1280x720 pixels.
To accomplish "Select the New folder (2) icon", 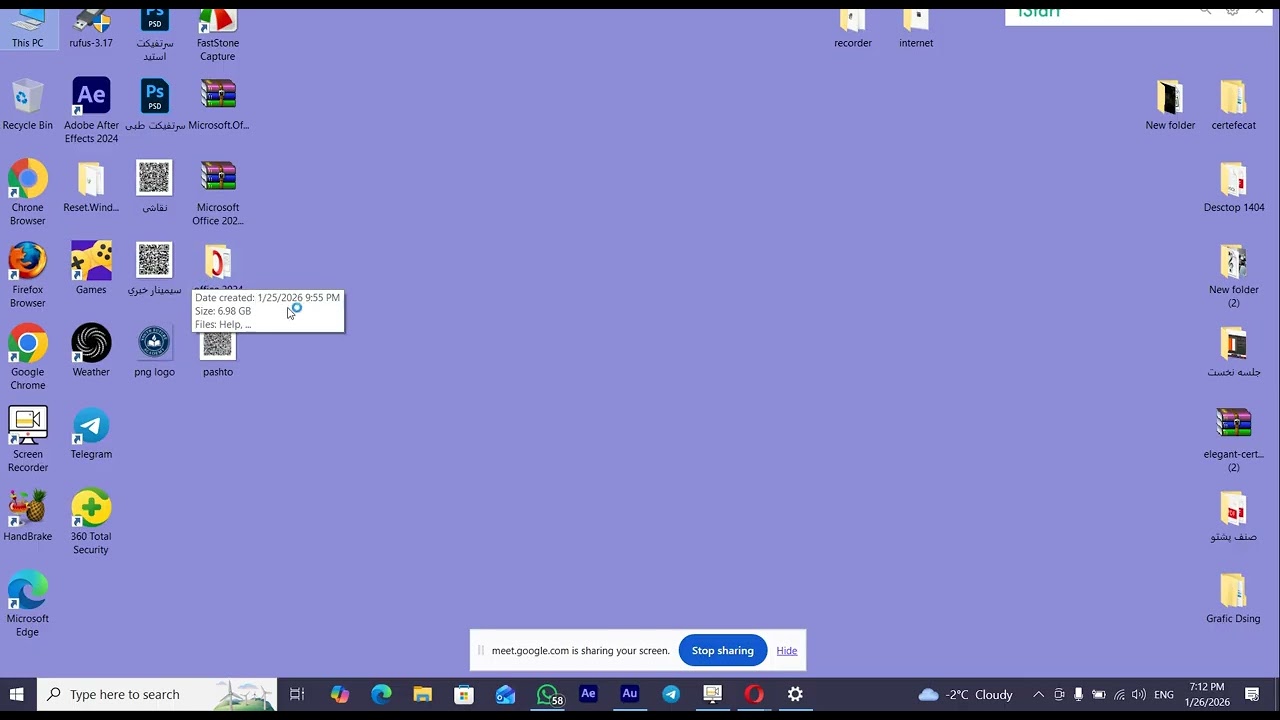I will [x=1234, y=275].
